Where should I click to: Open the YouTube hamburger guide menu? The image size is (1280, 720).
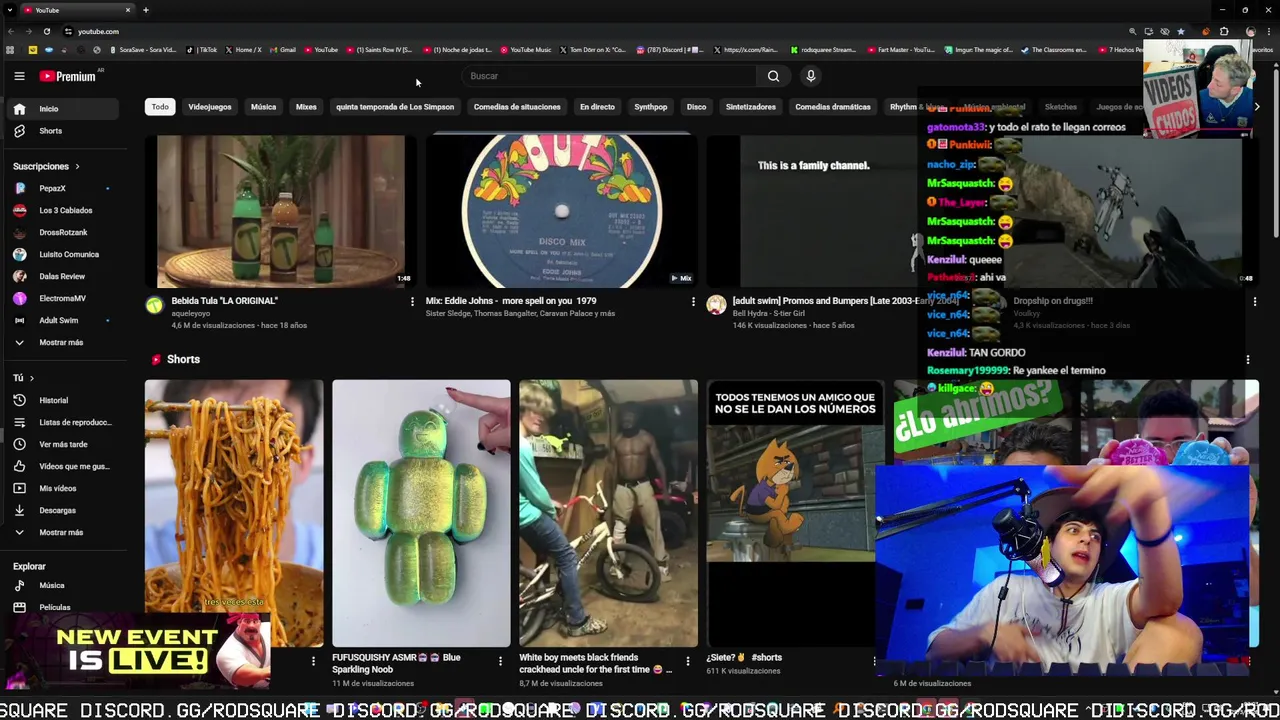[x=19, y=76]
